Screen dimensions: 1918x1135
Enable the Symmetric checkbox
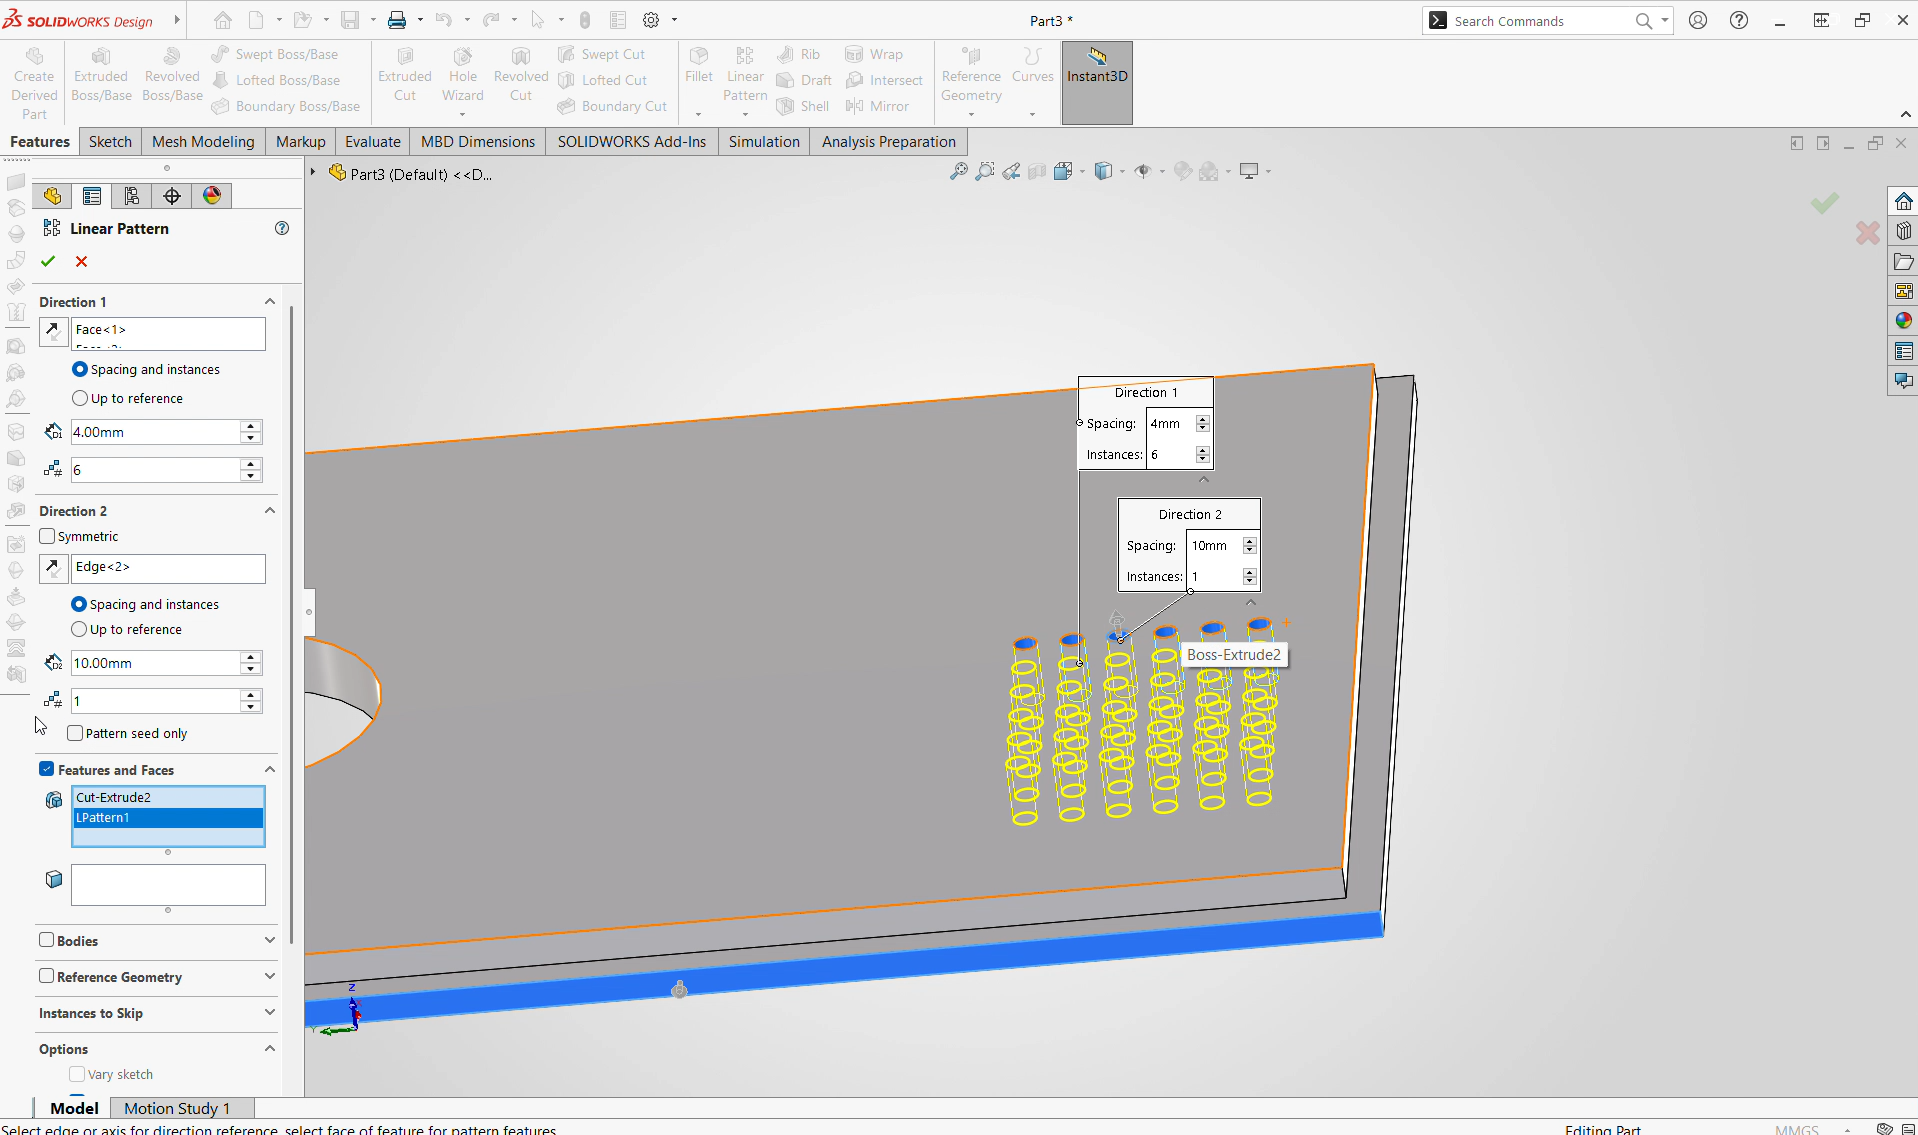47,536
